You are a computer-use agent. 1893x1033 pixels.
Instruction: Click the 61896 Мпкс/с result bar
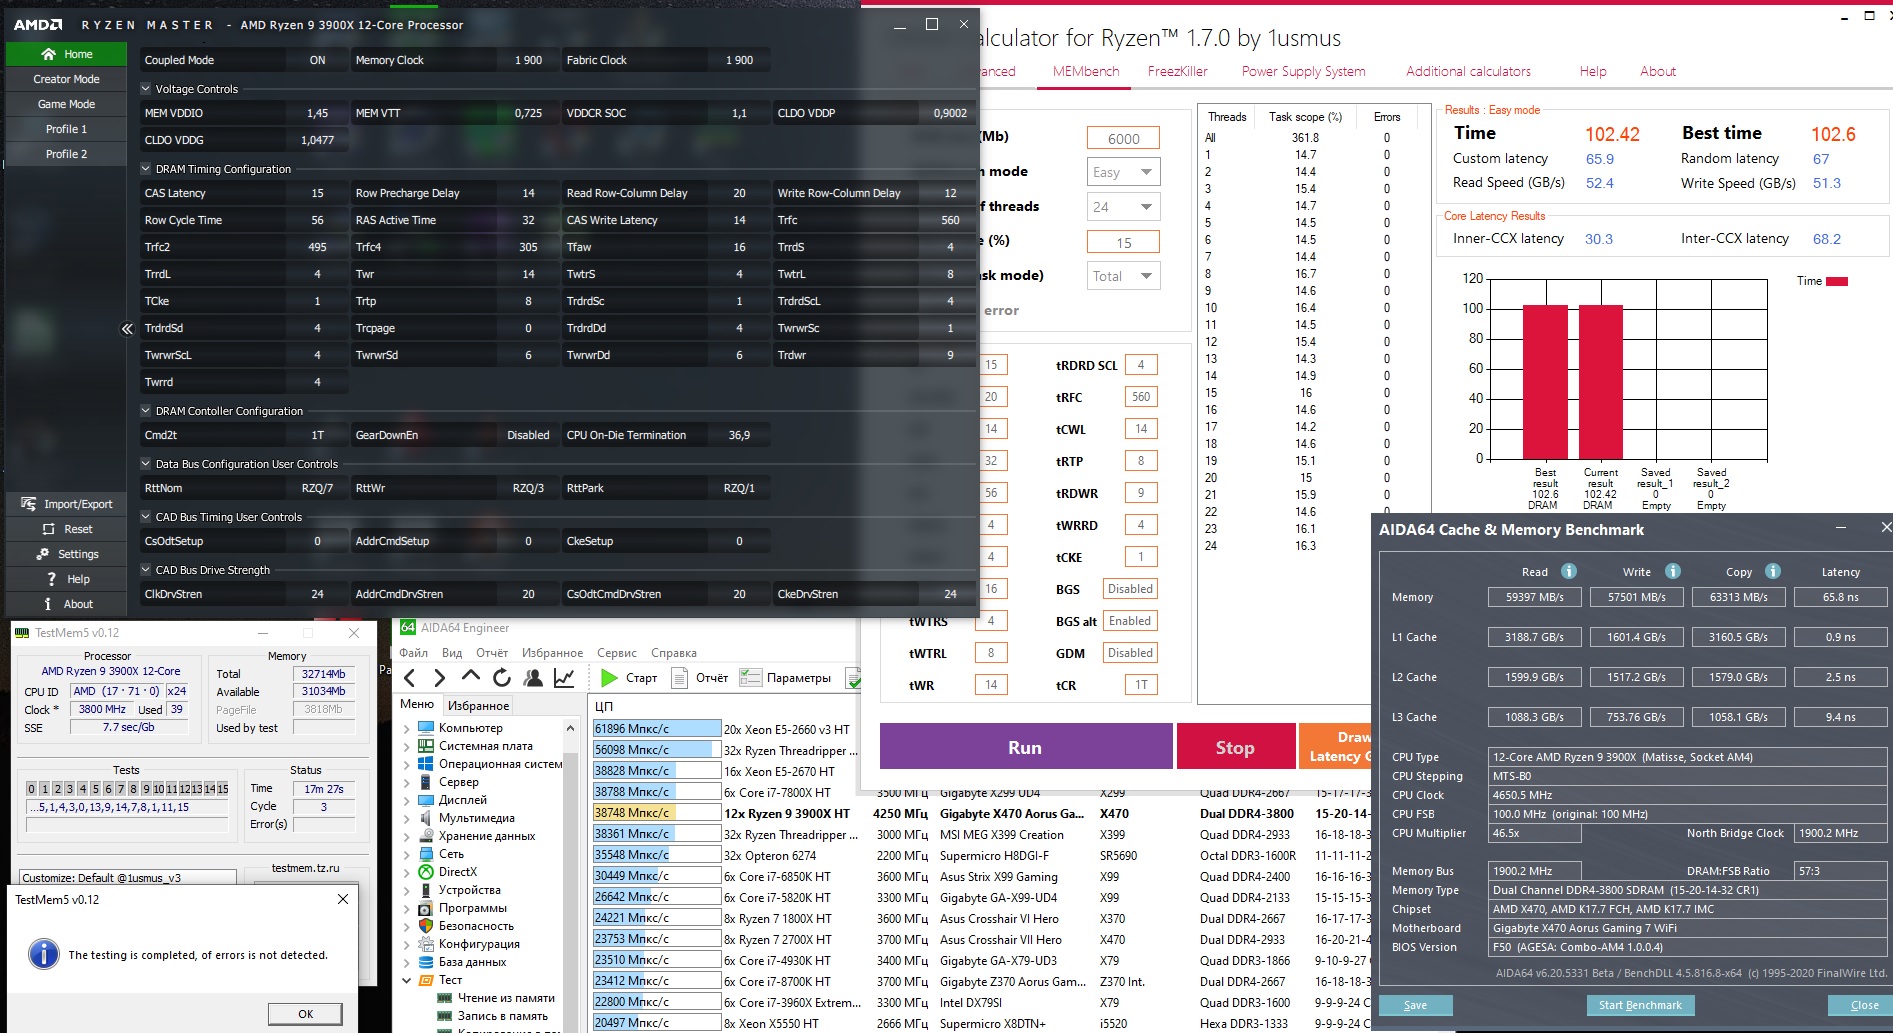657,729
